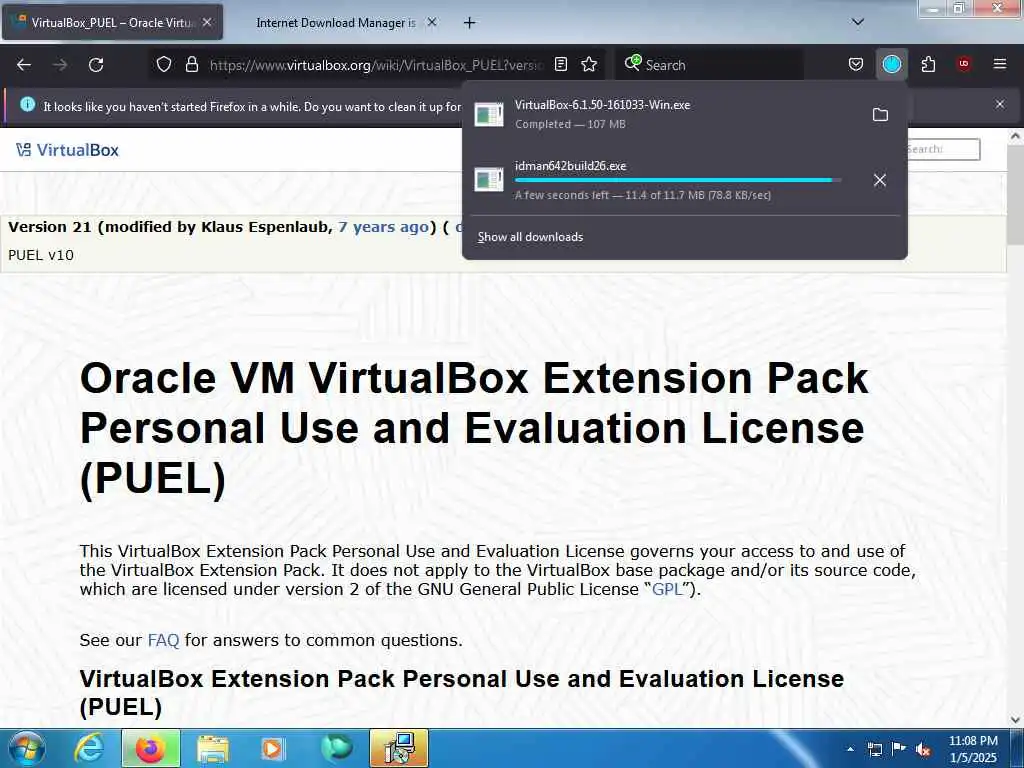Open the taskbar clock showing 11:08 PM
The height and width of the screenshot is (768, 1024).
973,749
